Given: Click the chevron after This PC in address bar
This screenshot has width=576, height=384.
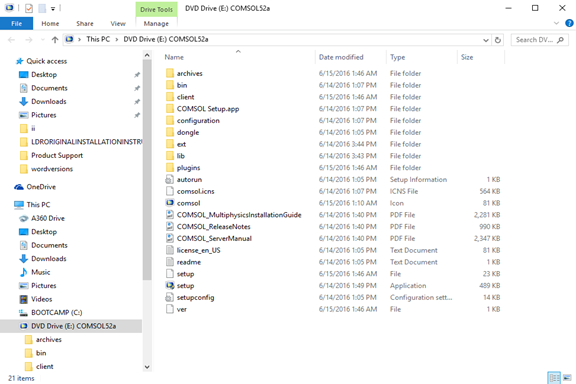Looking at the screenshot, I should click(x=116, y=39).
